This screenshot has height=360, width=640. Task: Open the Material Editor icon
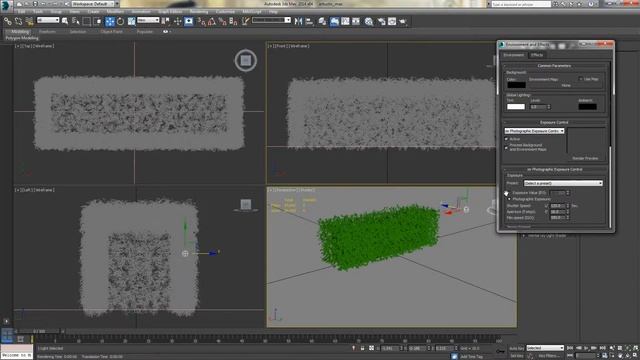click(369, 21)
